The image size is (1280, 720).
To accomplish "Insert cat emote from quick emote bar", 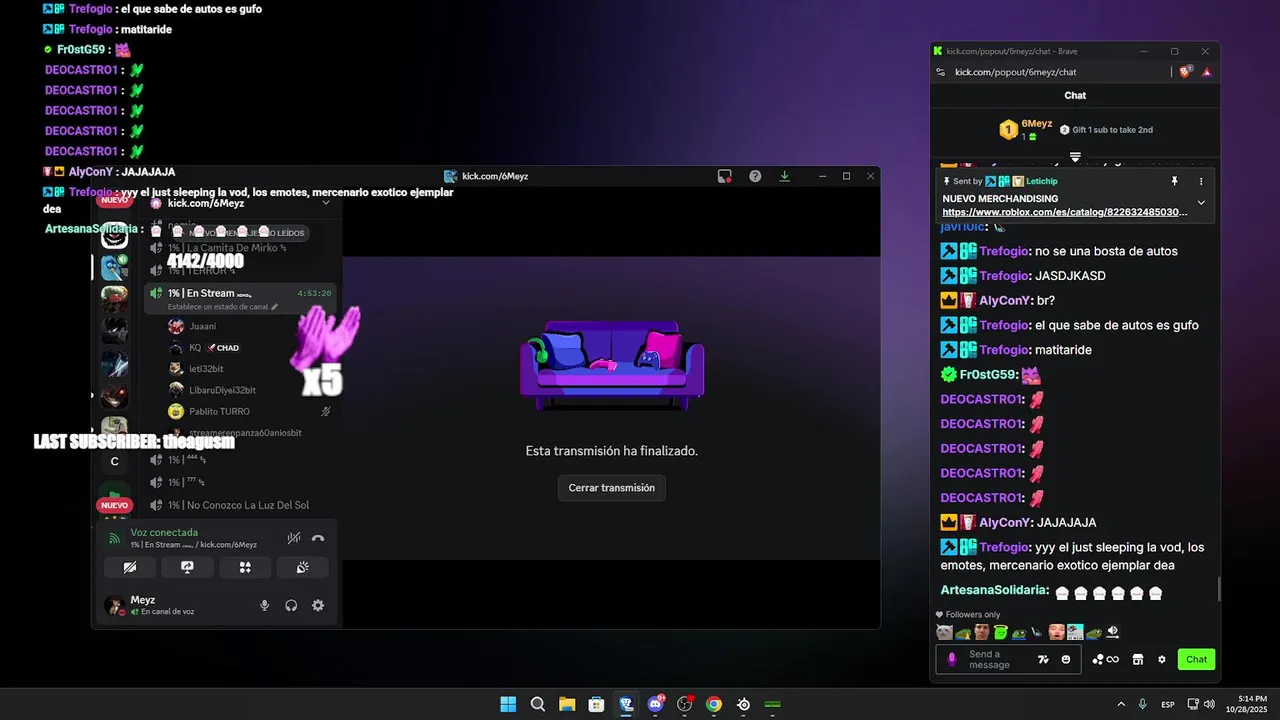I will click(944, 632).
